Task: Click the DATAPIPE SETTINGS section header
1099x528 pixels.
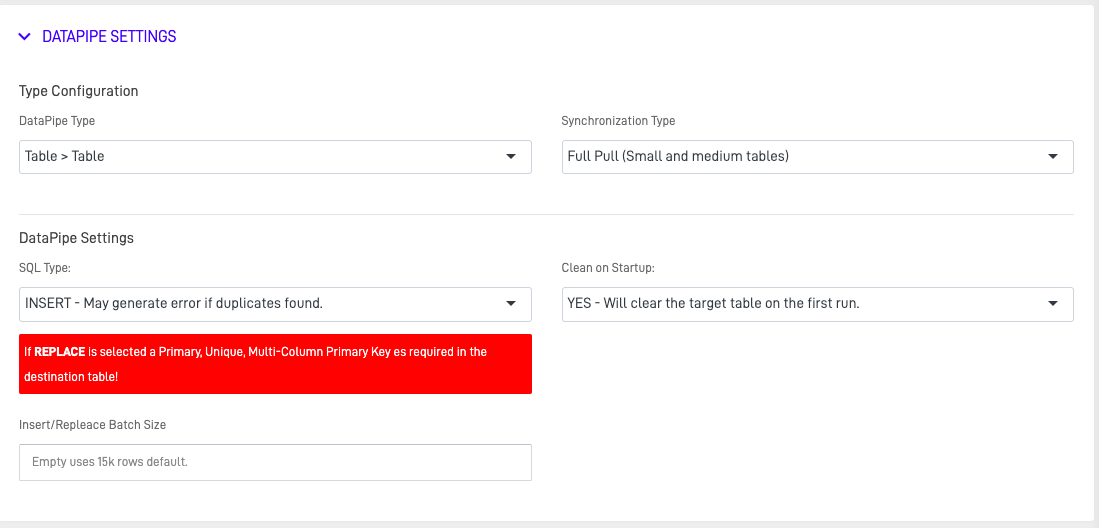Action: tap(109, 37)
